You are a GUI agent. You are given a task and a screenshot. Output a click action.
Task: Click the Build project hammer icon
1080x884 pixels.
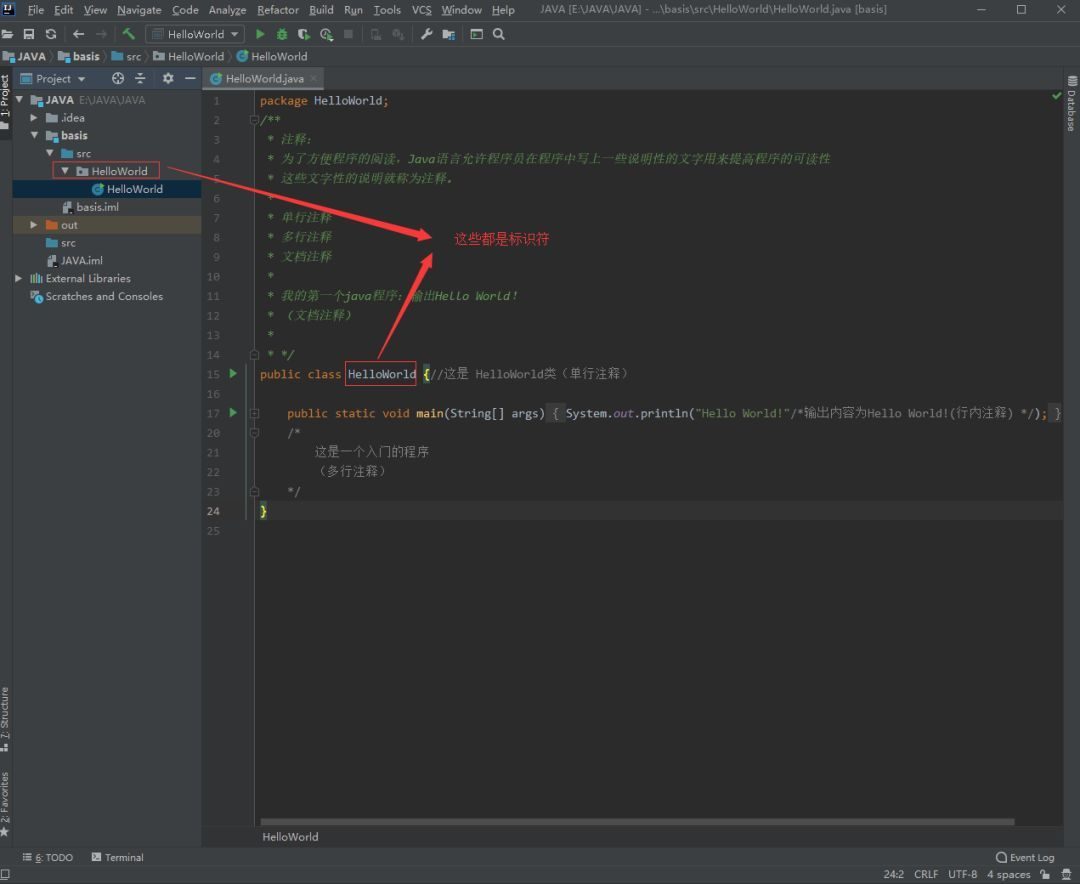[x=129, y=34]
